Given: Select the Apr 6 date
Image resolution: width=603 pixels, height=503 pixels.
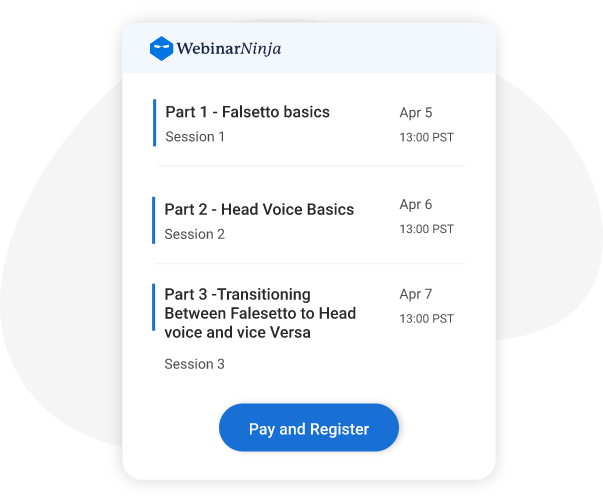Looking at the screenshot, I should tap(416, 204).
